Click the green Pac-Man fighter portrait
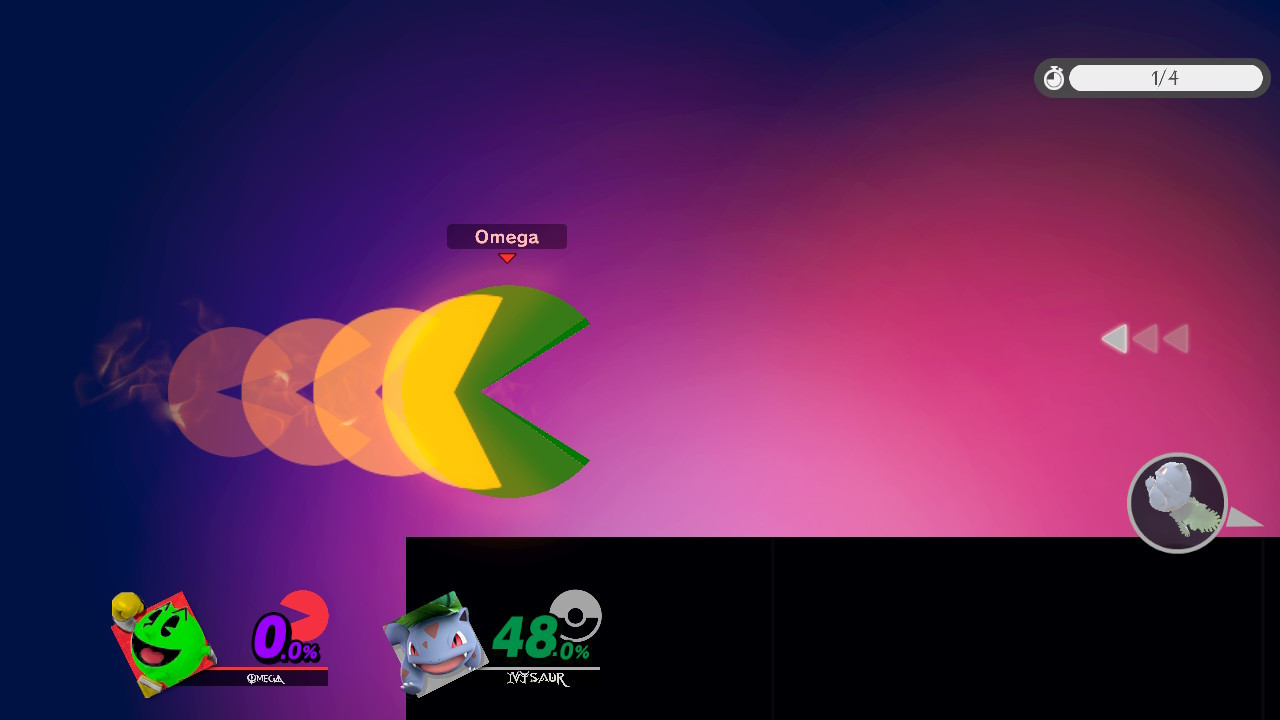 click(163, 643)
